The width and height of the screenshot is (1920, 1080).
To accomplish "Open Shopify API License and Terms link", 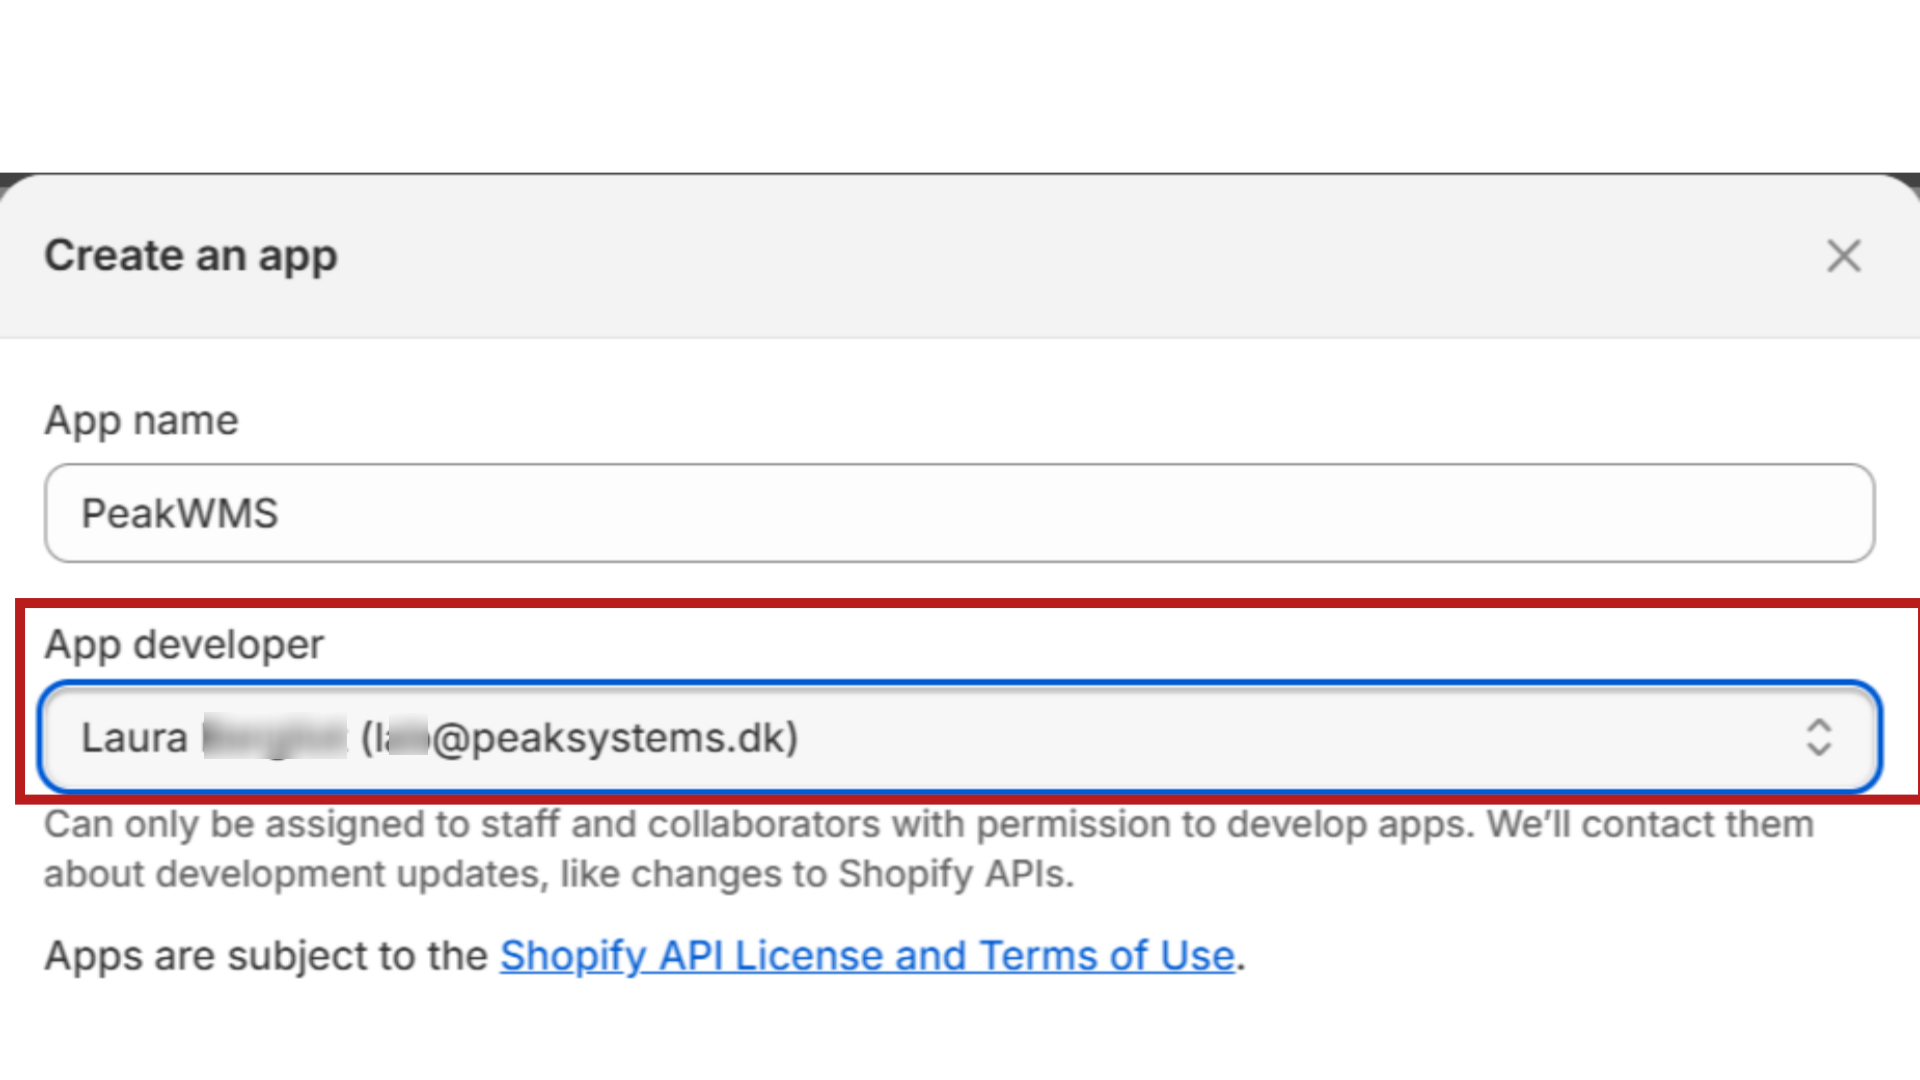I will (x=867, y=956).
